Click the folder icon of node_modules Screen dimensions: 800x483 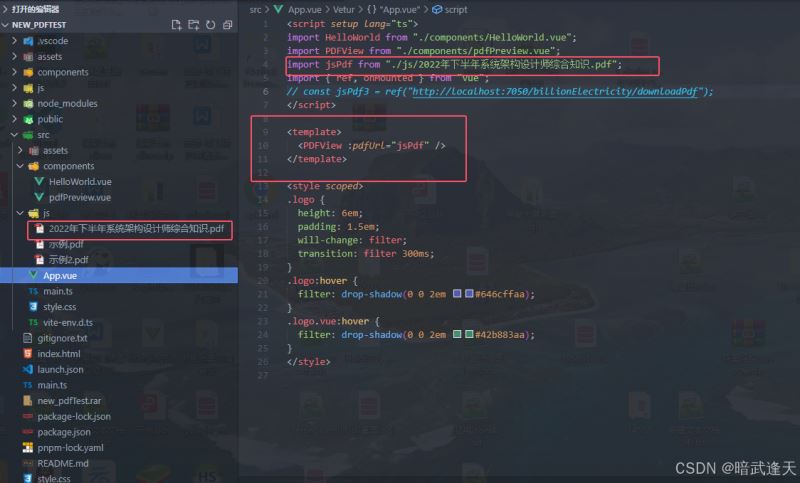pyautogui.click(x=29, y=104)
